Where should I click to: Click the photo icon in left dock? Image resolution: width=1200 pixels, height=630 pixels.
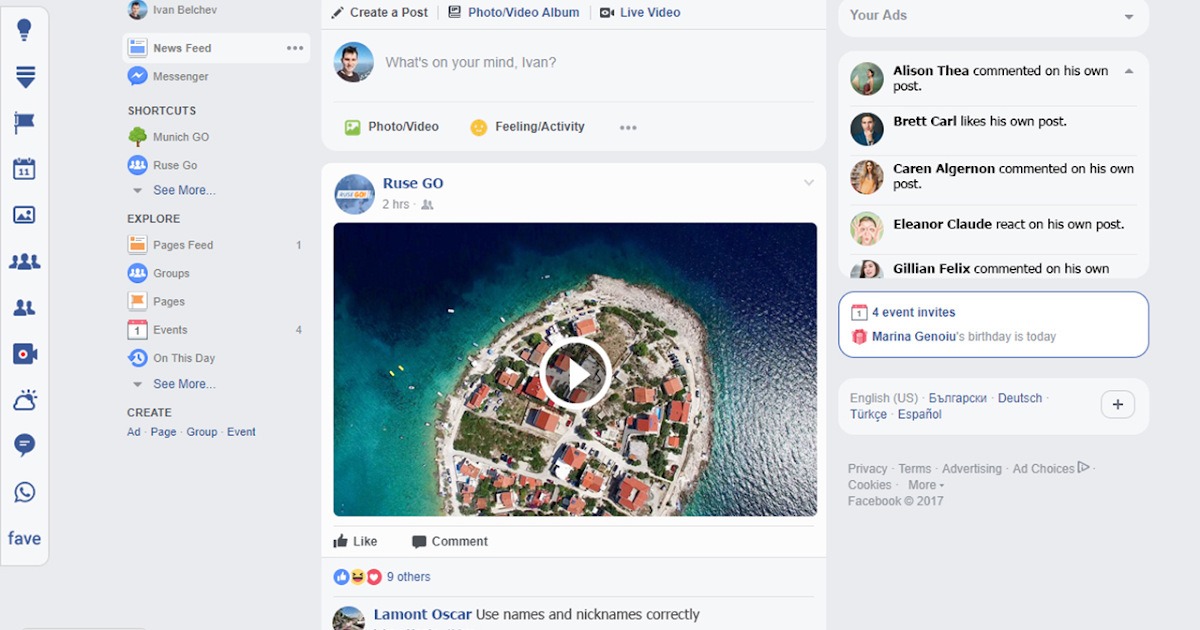pyautogui.click(x=25, y=215)
